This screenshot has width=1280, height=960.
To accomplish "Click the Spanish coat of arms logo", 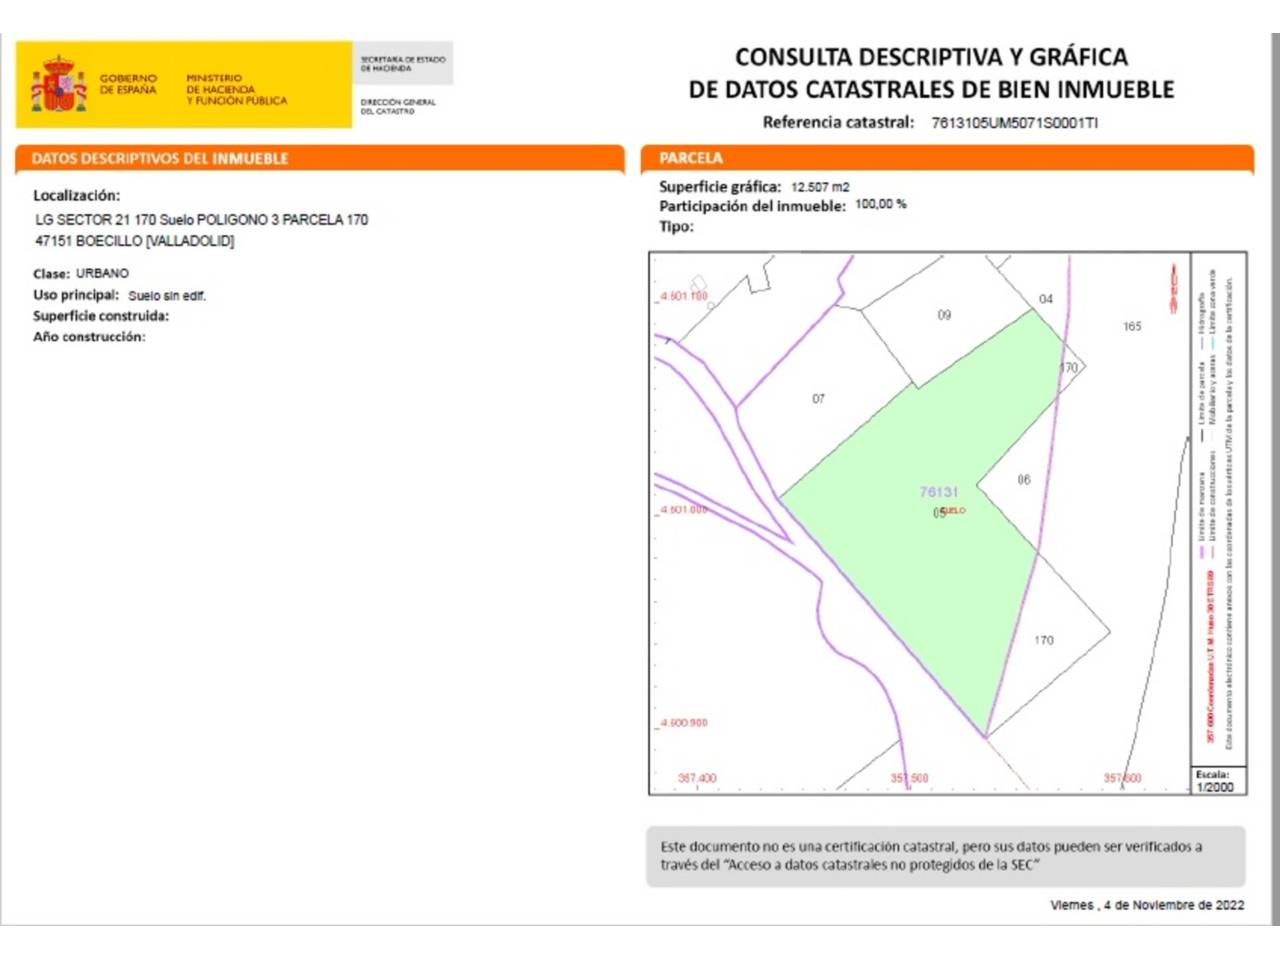I will 58,85.
